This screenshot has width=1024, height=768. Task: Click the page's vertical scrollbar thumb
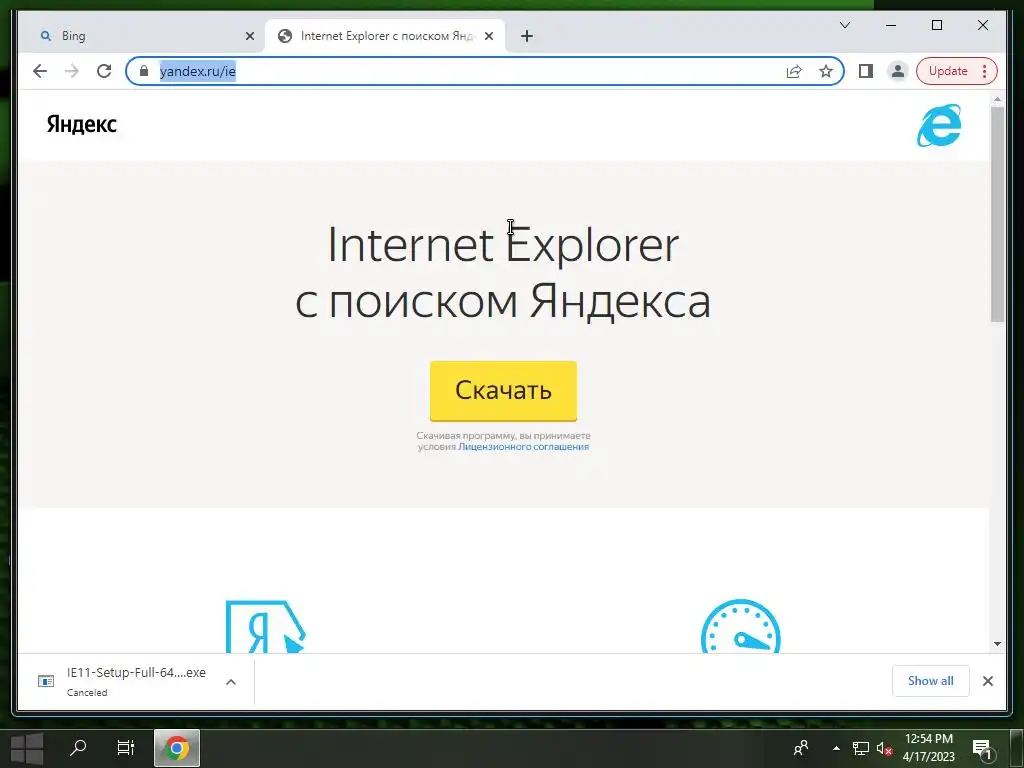click(x=997, y=214)
